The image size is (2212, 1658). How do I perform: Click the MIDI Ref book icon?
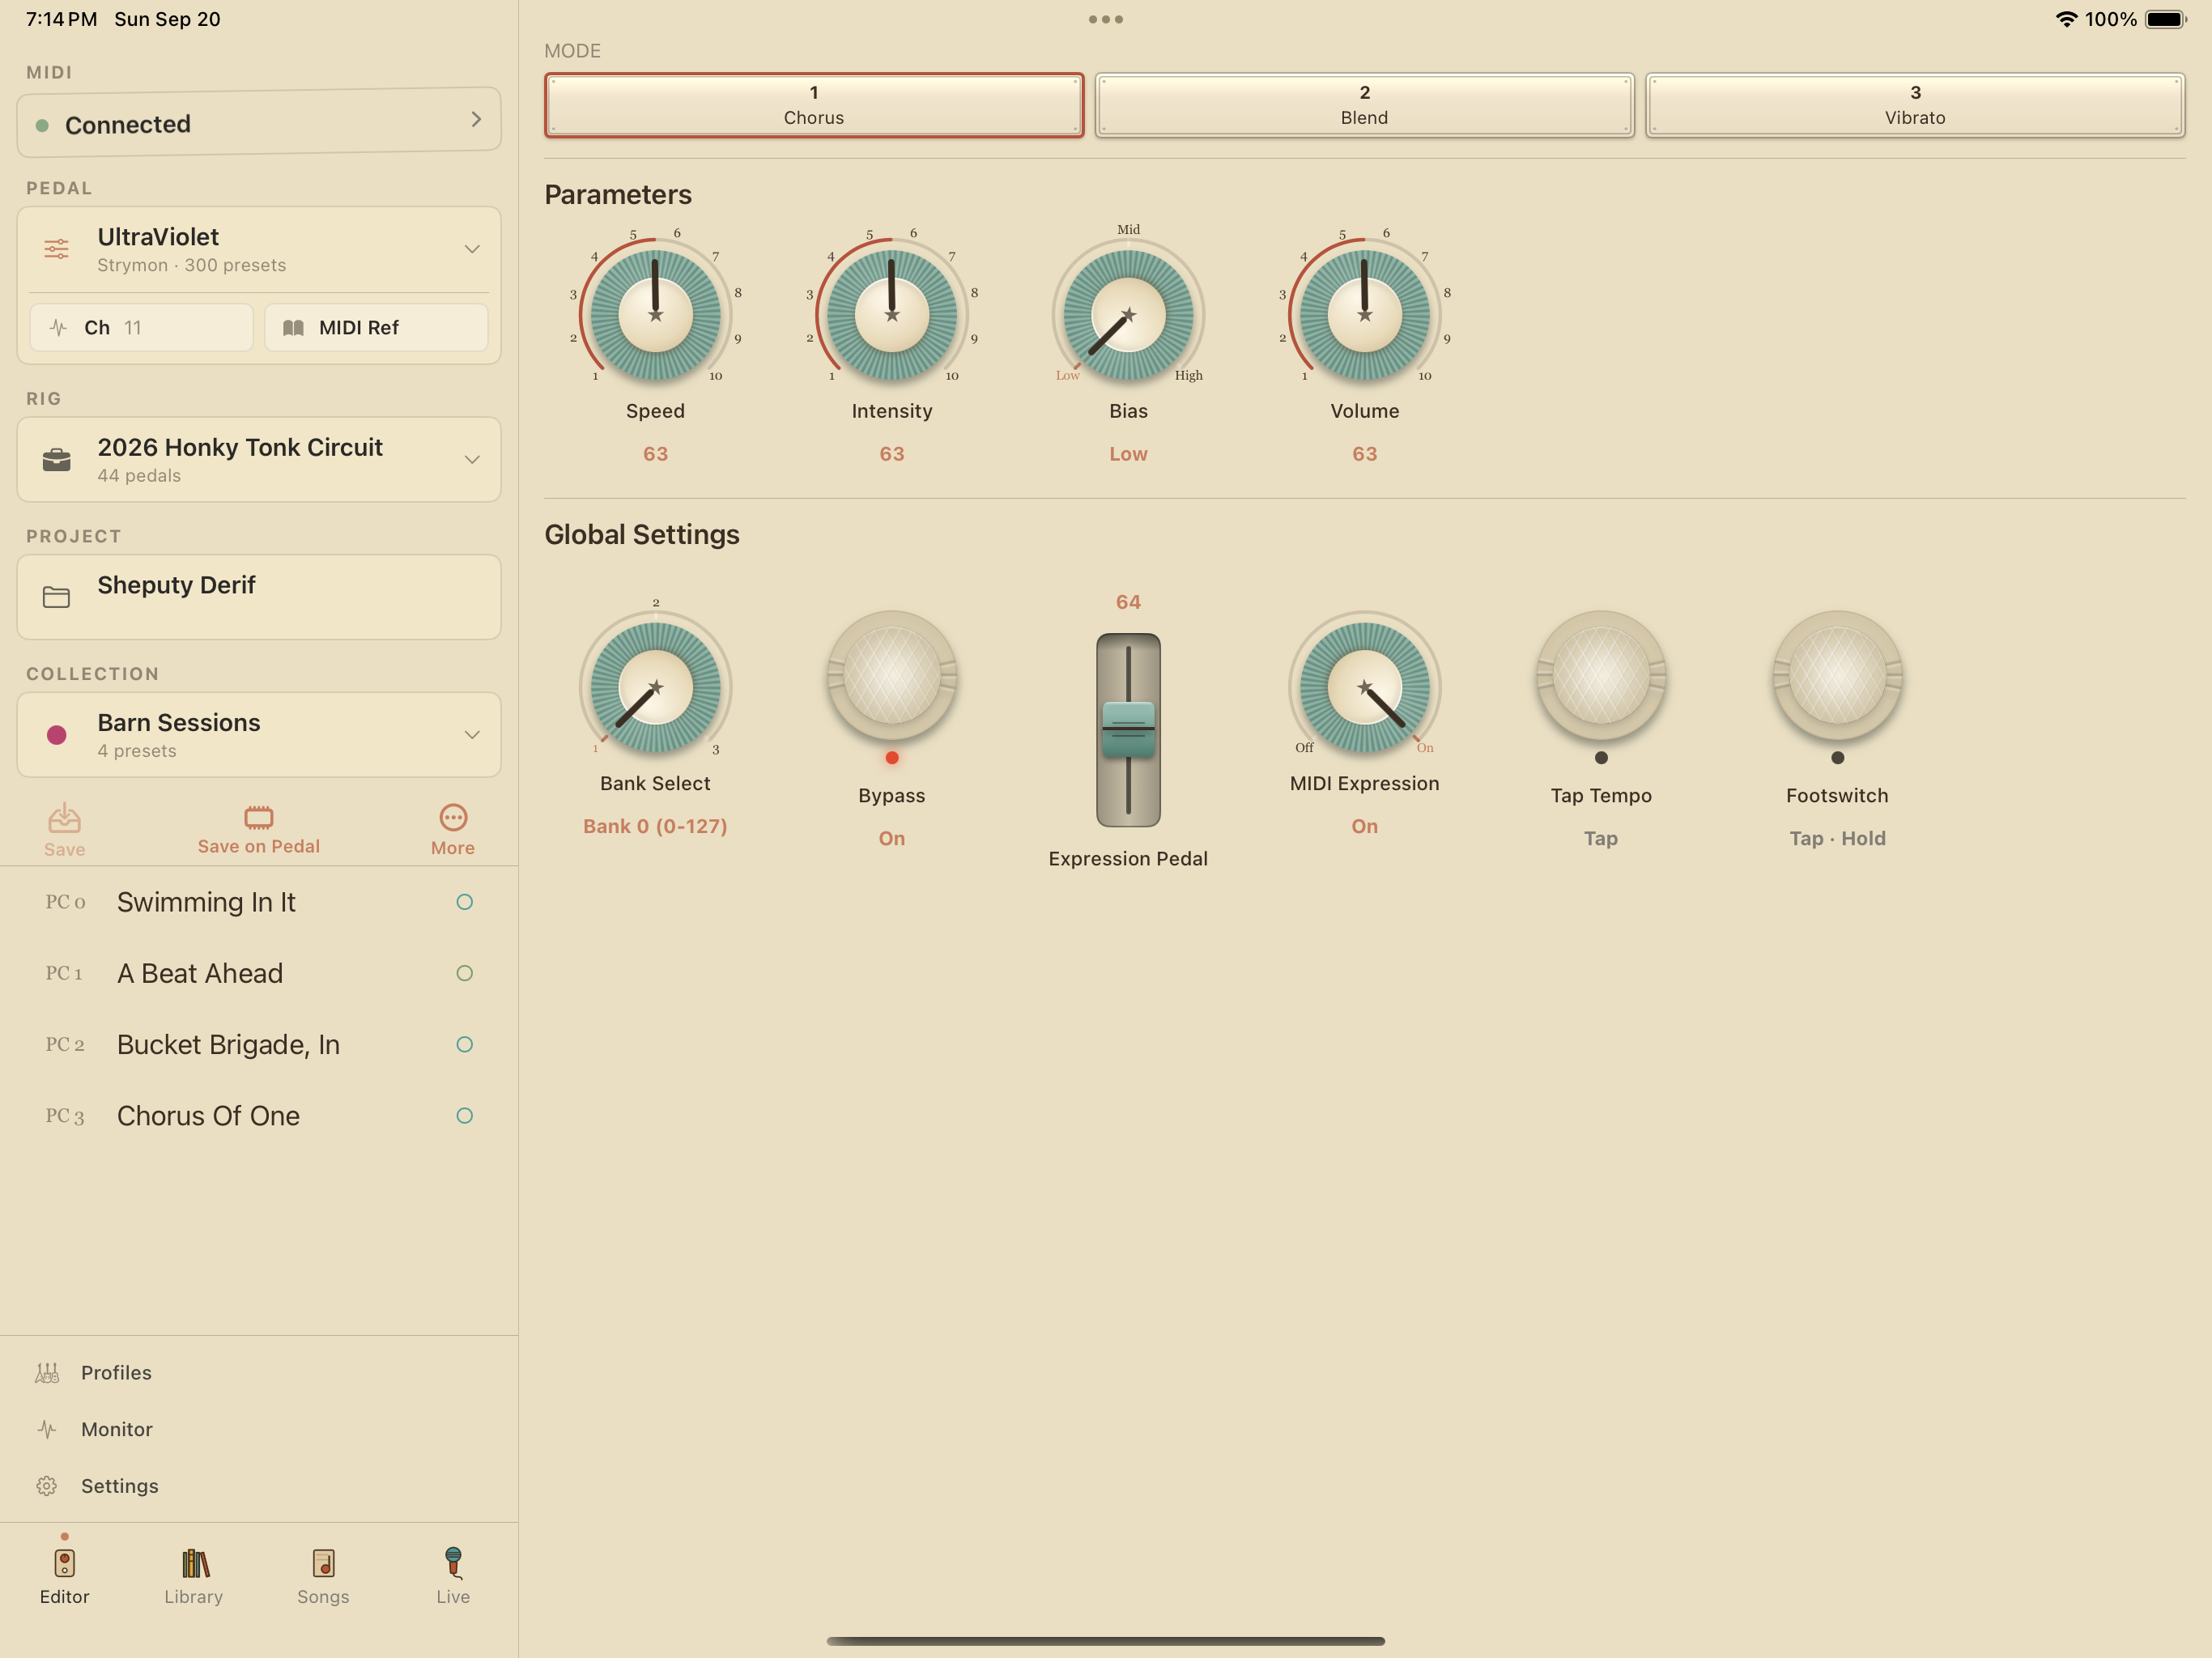coord(293,328)
